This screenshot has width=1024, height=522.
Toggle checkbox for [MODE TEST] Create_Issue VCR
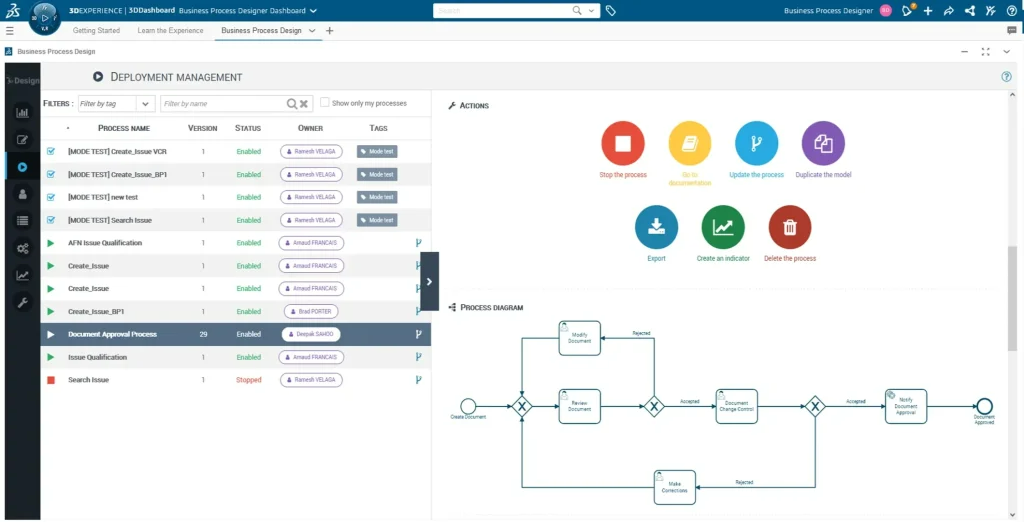point(51,152)
